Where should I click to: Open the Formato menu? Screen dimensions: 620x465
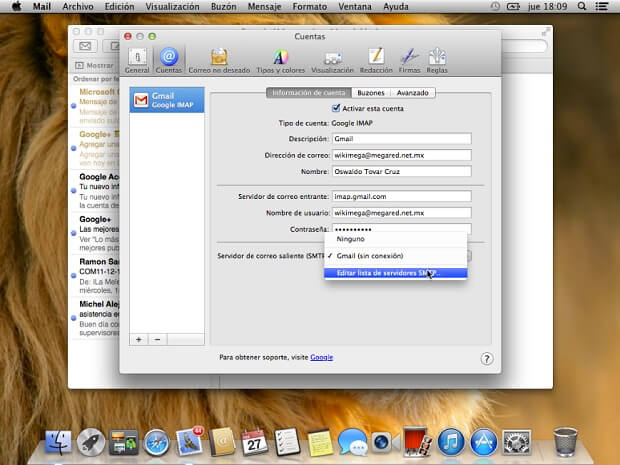pyautogui.click(x=310, y=6)
